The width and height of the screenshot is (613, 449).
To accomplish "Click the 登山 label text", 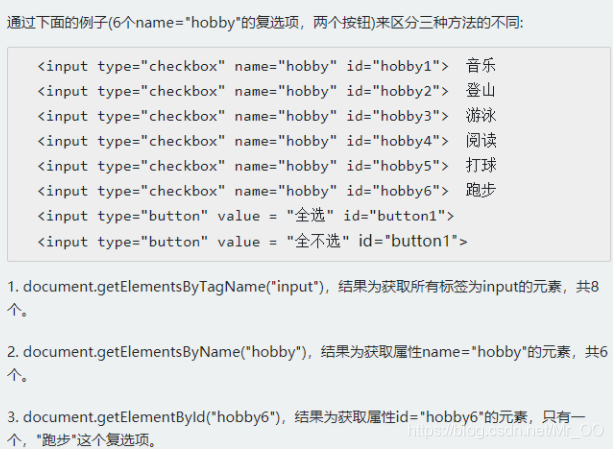I will tap(480, 91).
